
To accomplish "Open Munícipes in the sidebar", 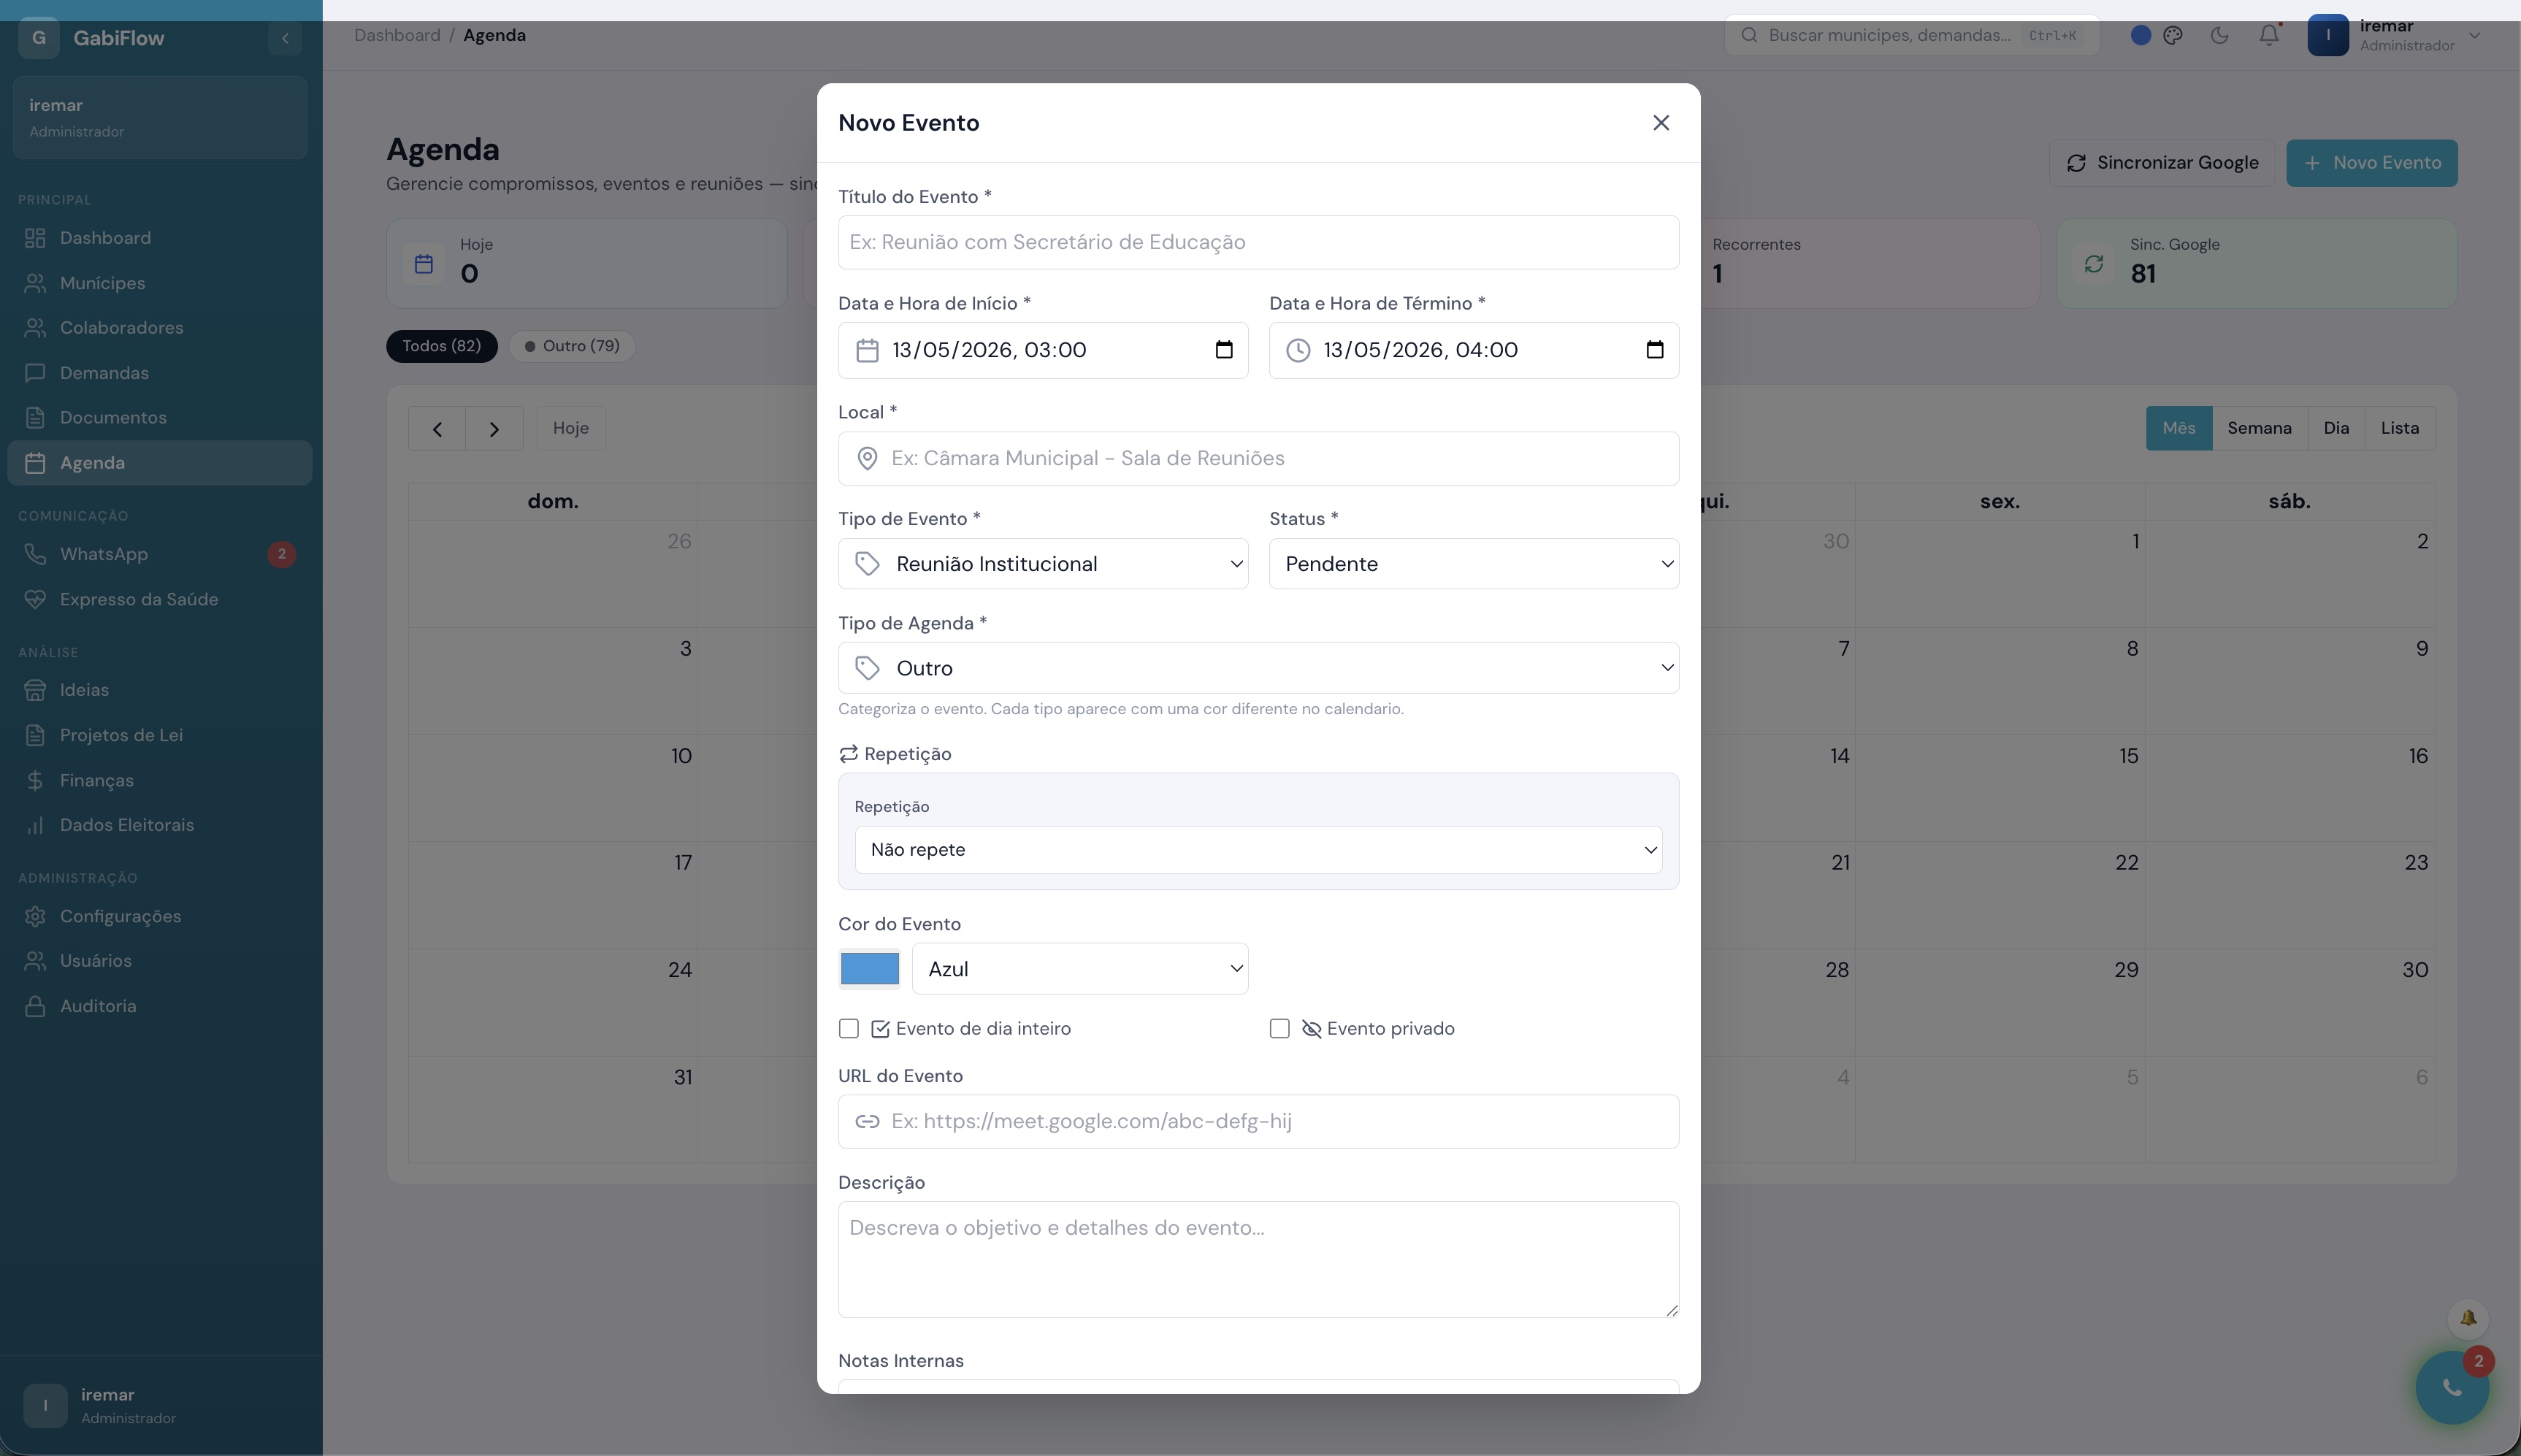I will point(160,283).
